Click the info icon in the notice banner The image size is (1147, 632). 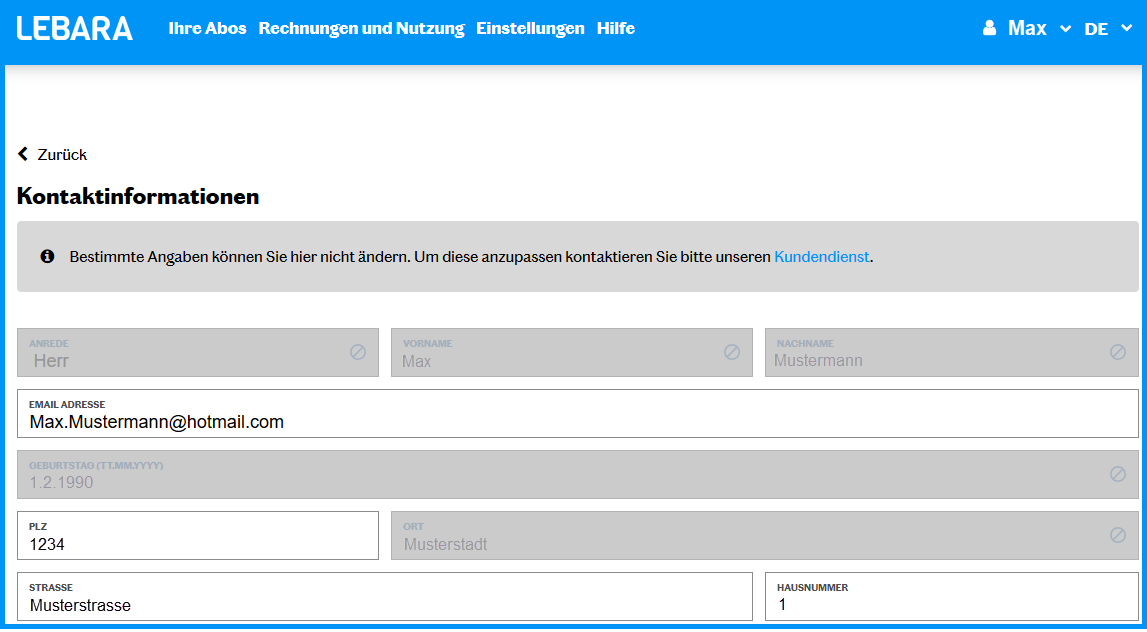tap(48, 257)
